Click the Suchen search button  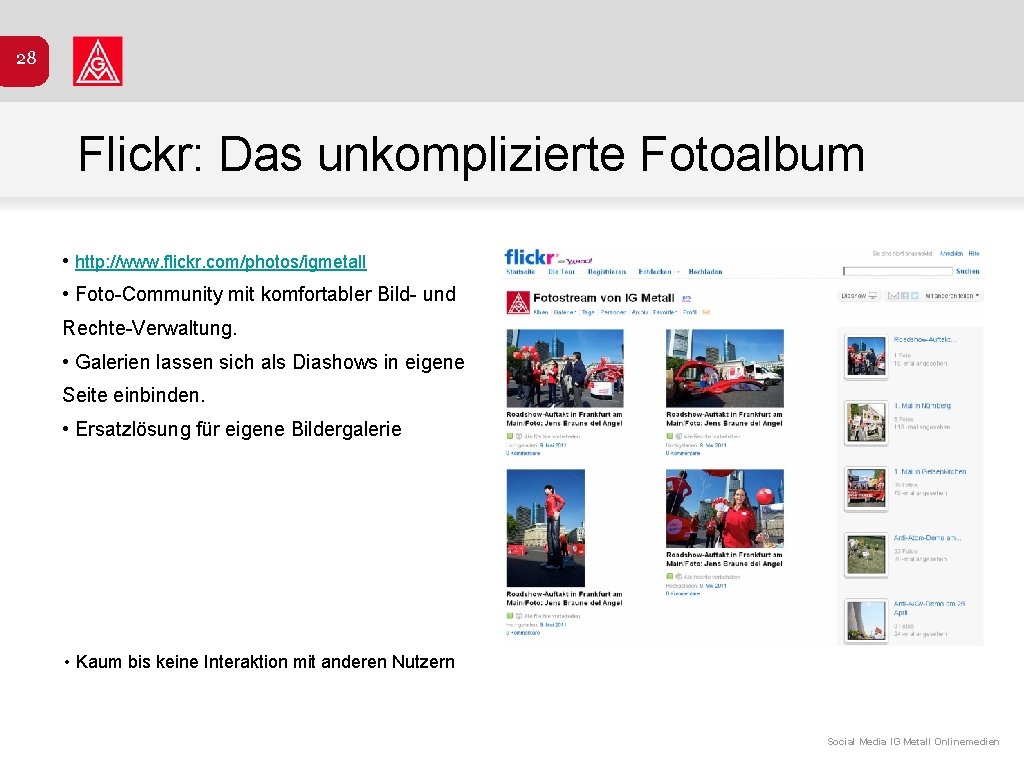[967, 271]
